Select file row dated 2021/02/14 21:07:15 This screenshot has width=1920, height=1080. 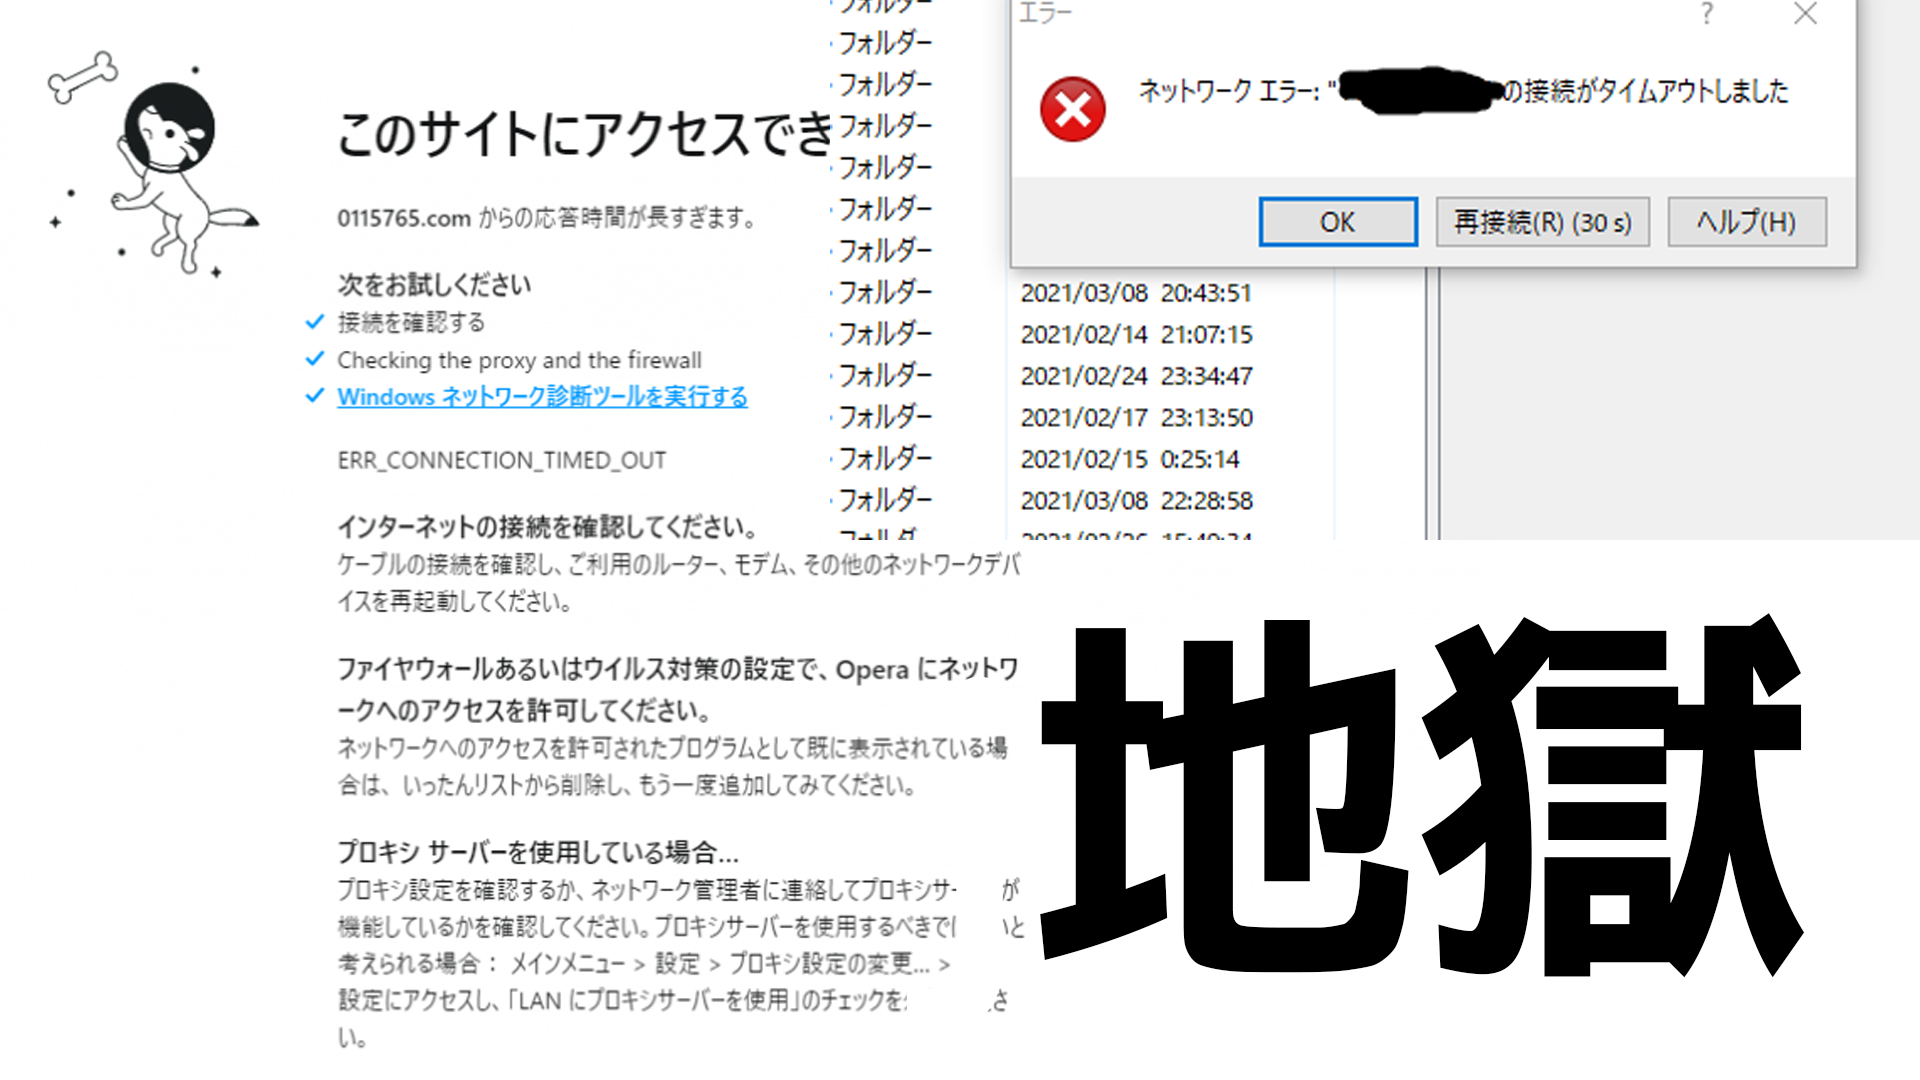(x=1136, y=335)
